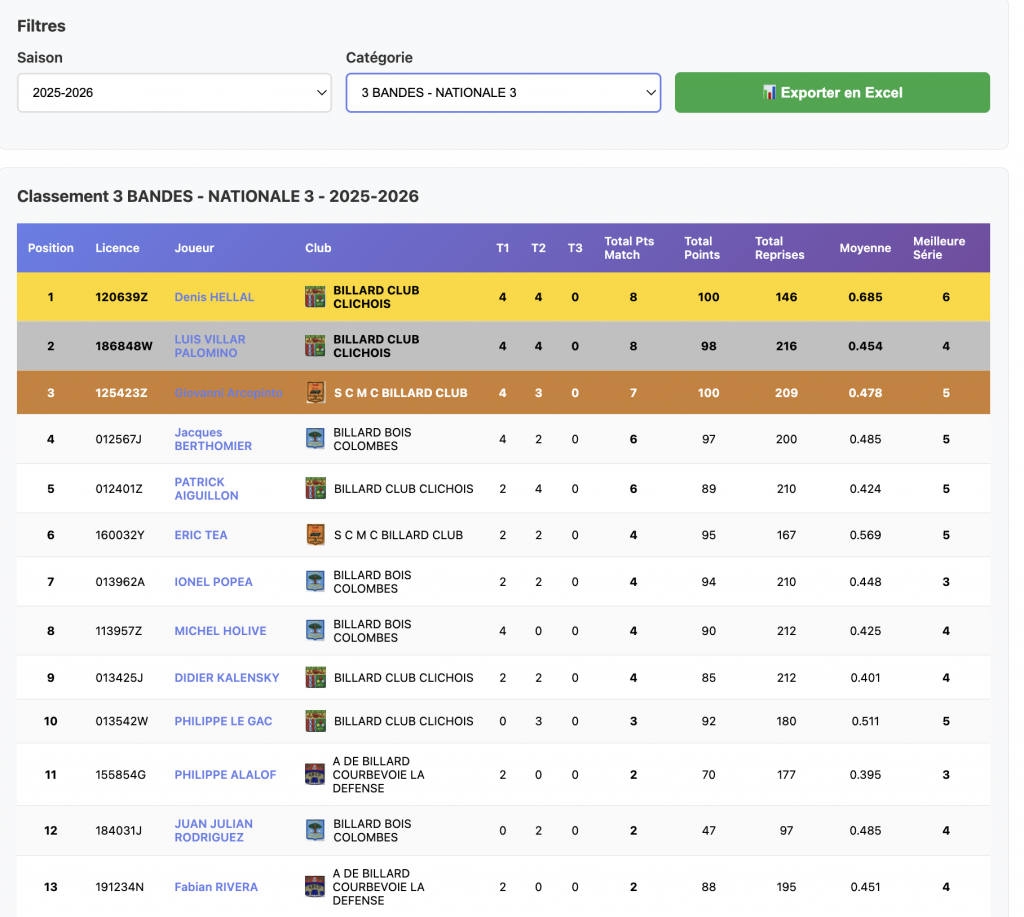Click club logo beside Fabian RIVERA
This screenshot has height=917, width=1024.
pyautogui.click(x=315, y=887)
